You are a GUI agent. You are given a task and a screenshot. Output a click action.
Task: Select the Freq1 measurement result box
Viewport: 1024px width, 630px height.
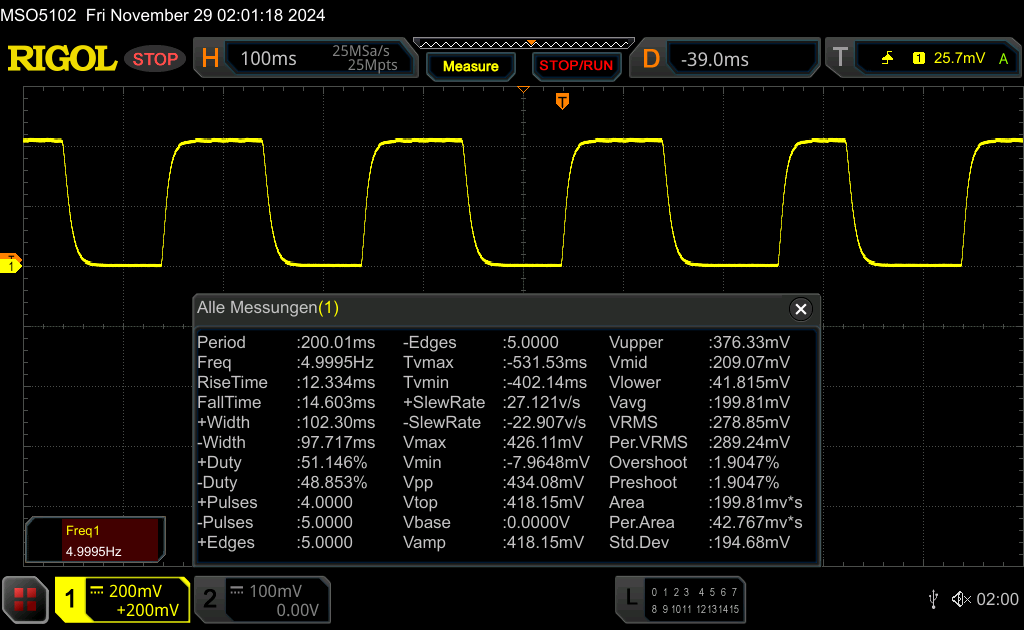(93, 540)
